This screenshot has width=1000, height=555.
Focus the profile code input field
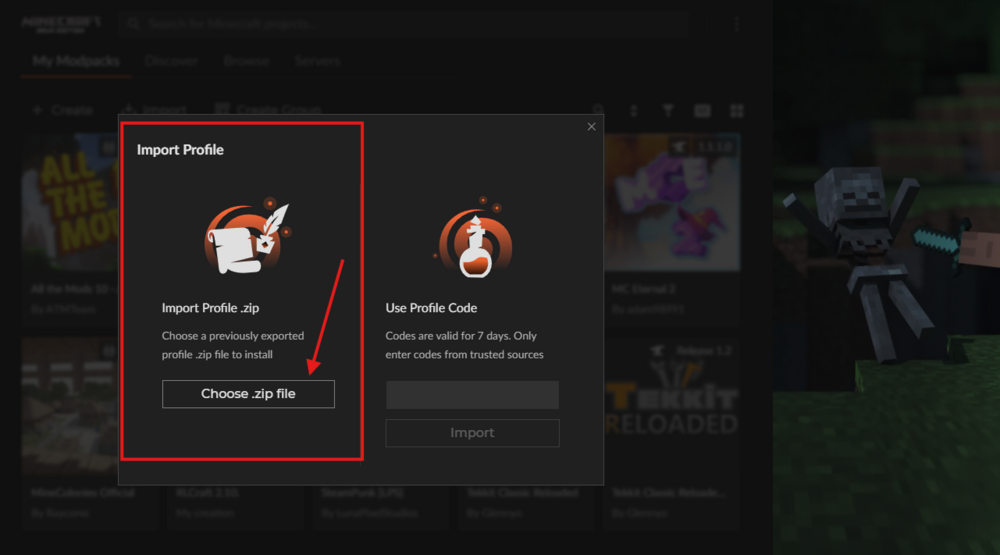pyautogui.click(x=472, y=395)
